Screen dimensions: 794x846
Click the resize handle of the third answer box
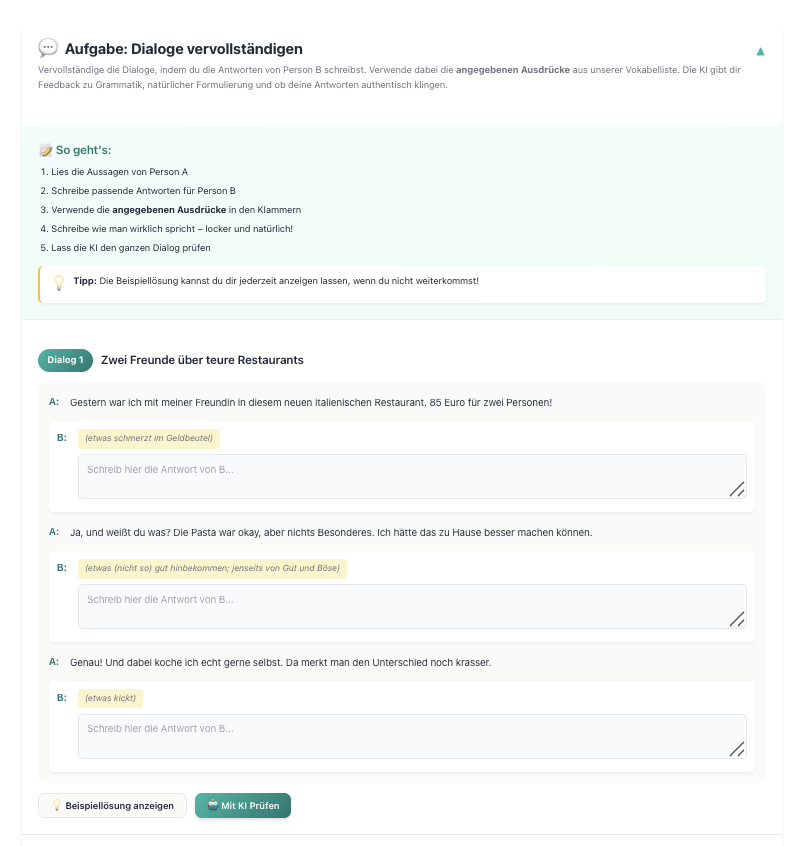tap(737, 749)
